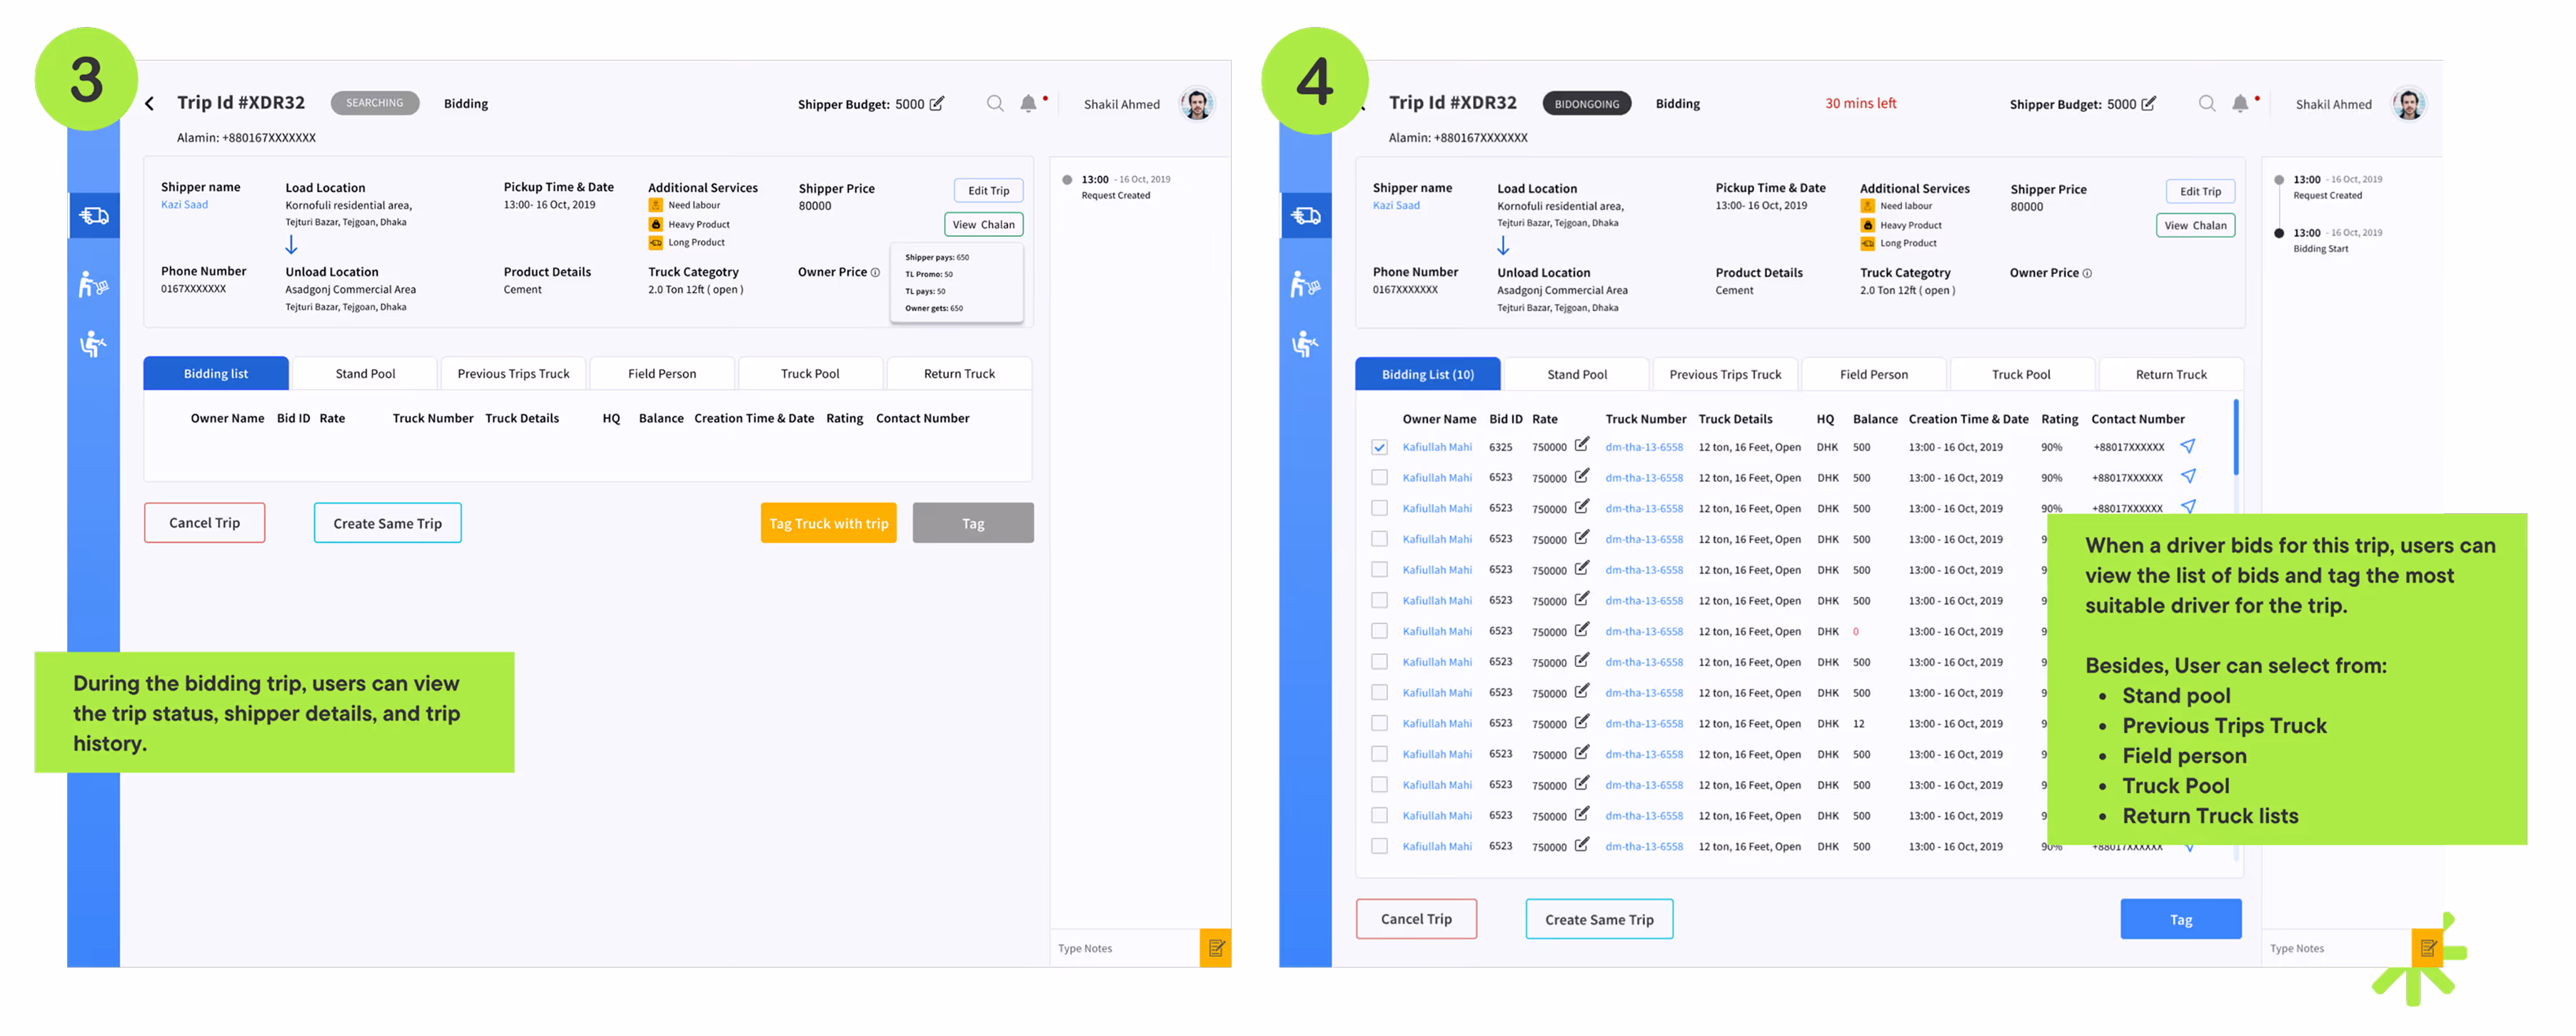This screenshot has height=1036, width=2576.
Task: Click yellow notes icon beside Type Notes, left screen
Action: [x=1215, y=947]
